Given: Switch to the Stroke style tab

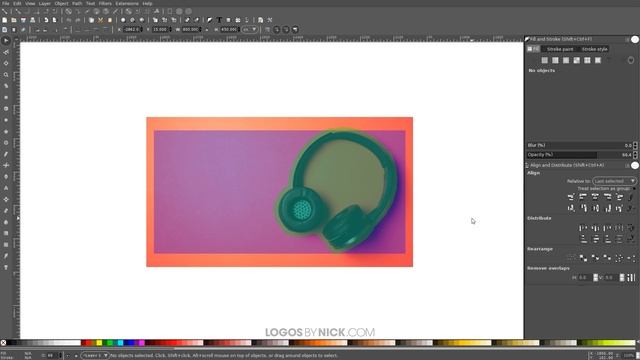Looking at the screenshot, I should 594,49.
